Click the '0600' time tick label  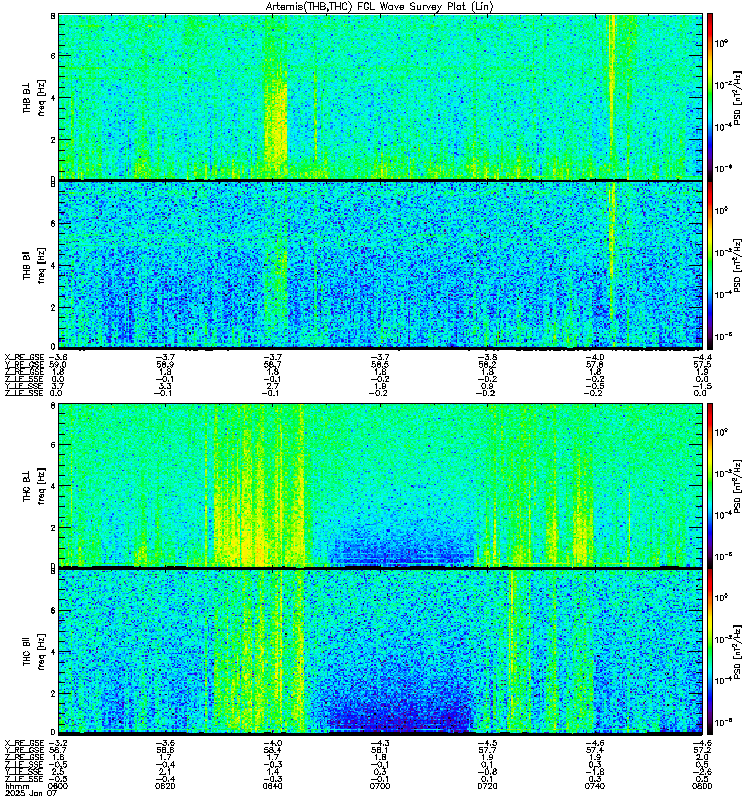pos(58,786)
